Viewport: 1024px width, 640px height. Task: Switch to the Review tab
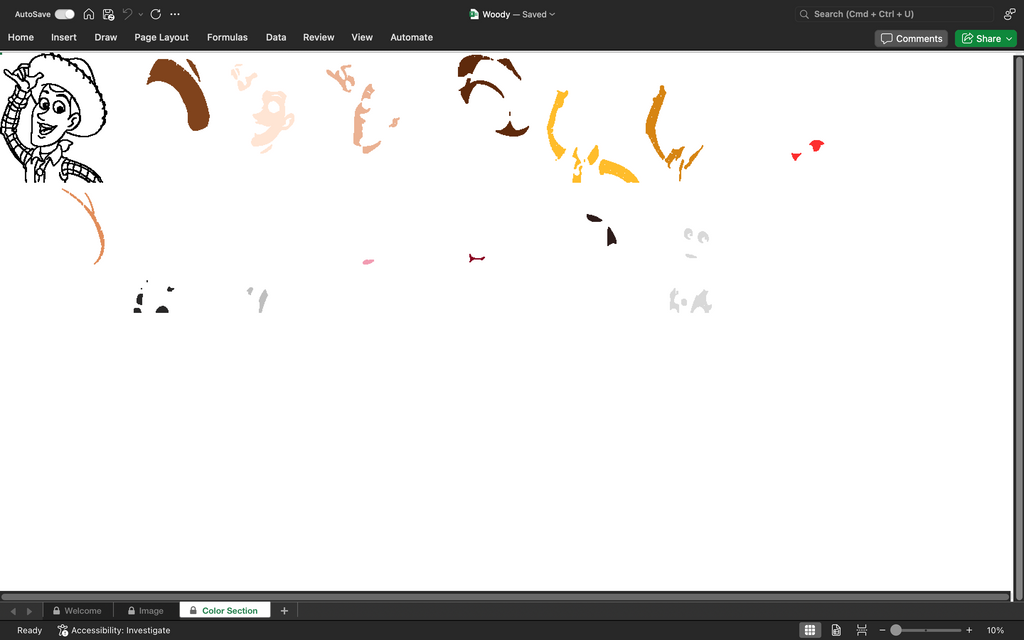coord(319,37)
